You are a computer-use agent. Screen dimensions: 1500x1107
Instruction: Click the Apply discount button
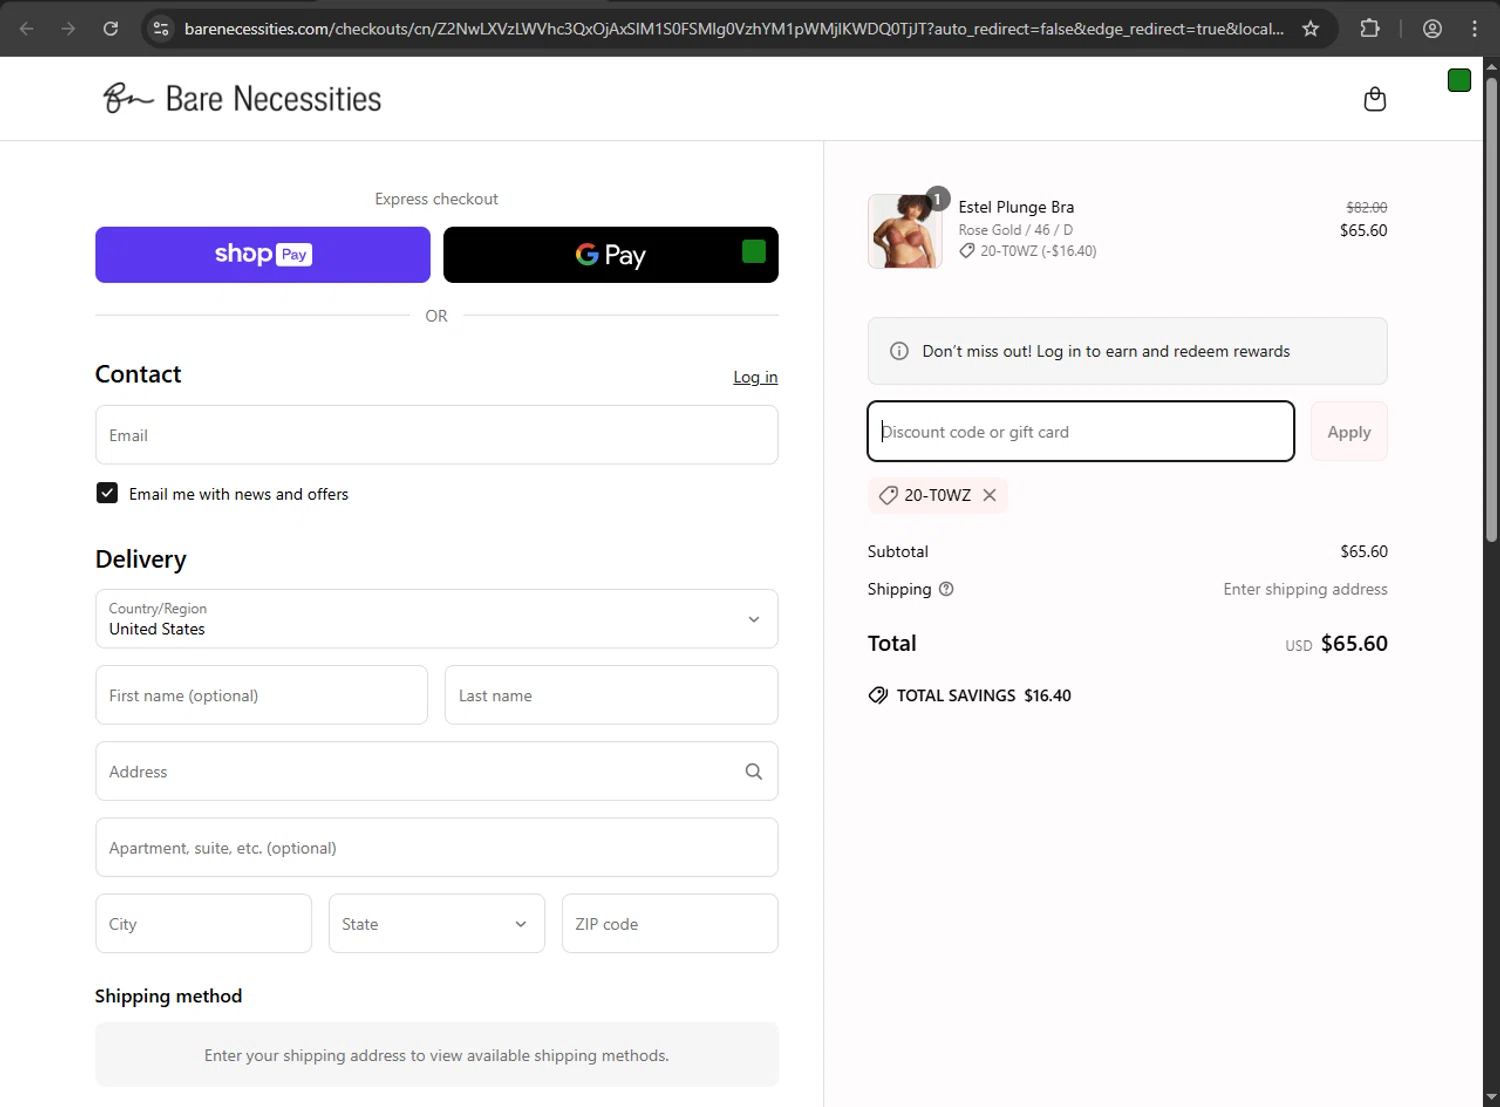click(1349, 432)
